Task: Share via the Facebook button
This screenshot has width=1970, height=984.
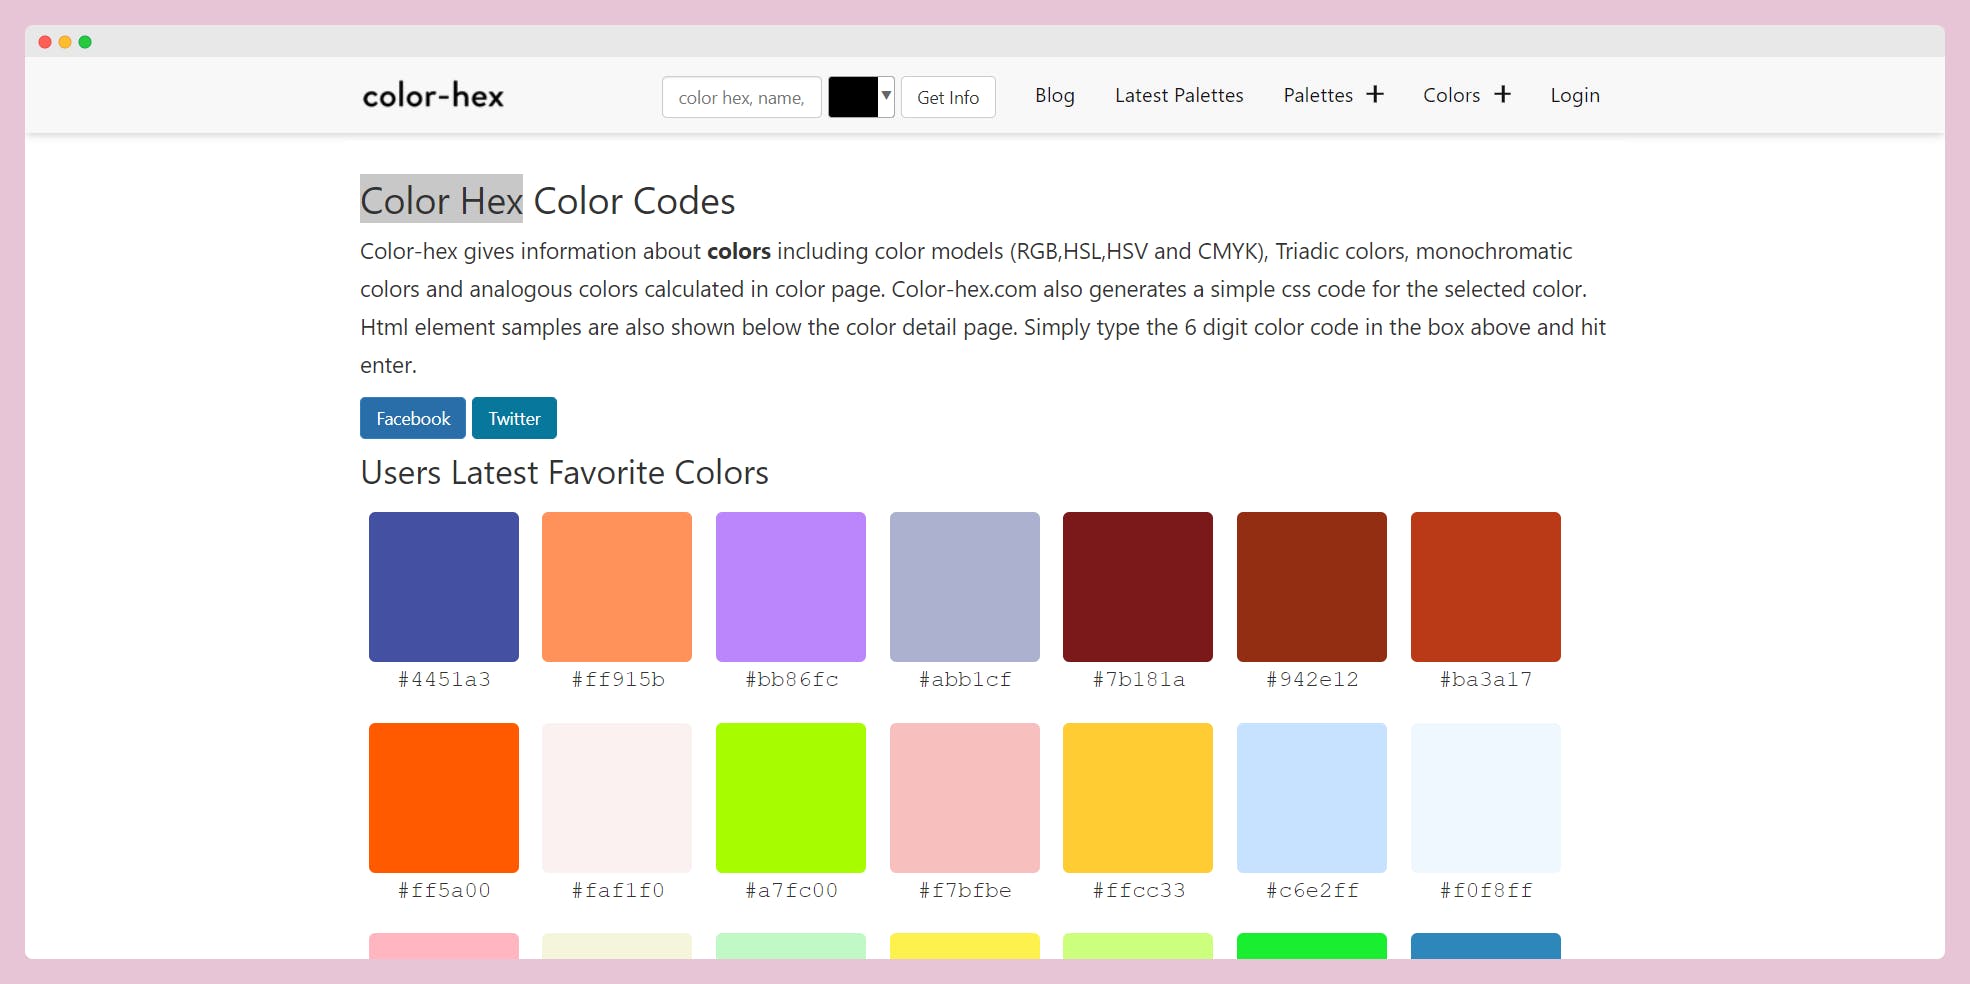Action: coord(413,418)
